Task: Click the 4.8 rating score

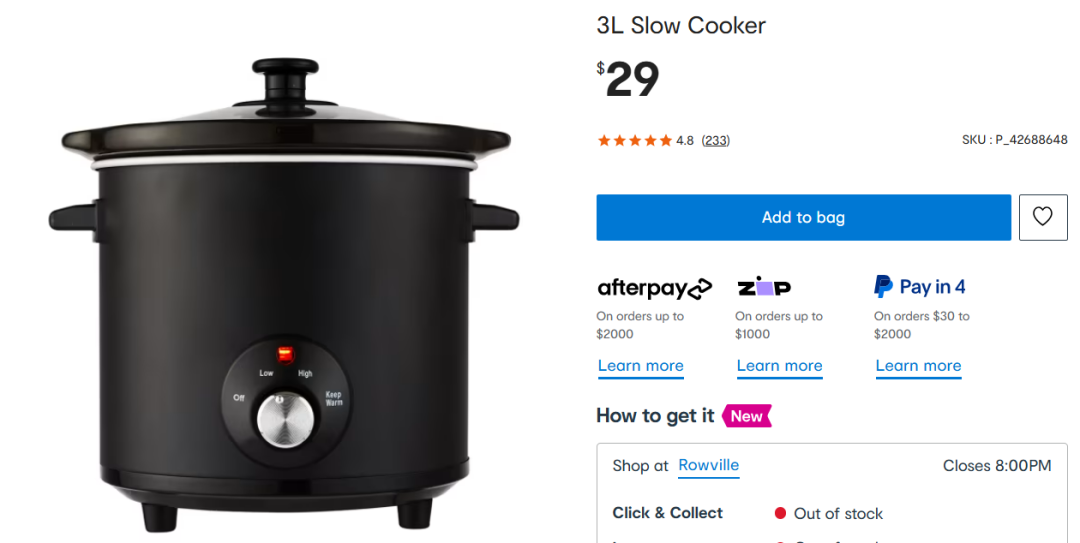Action: click(685, 141)
